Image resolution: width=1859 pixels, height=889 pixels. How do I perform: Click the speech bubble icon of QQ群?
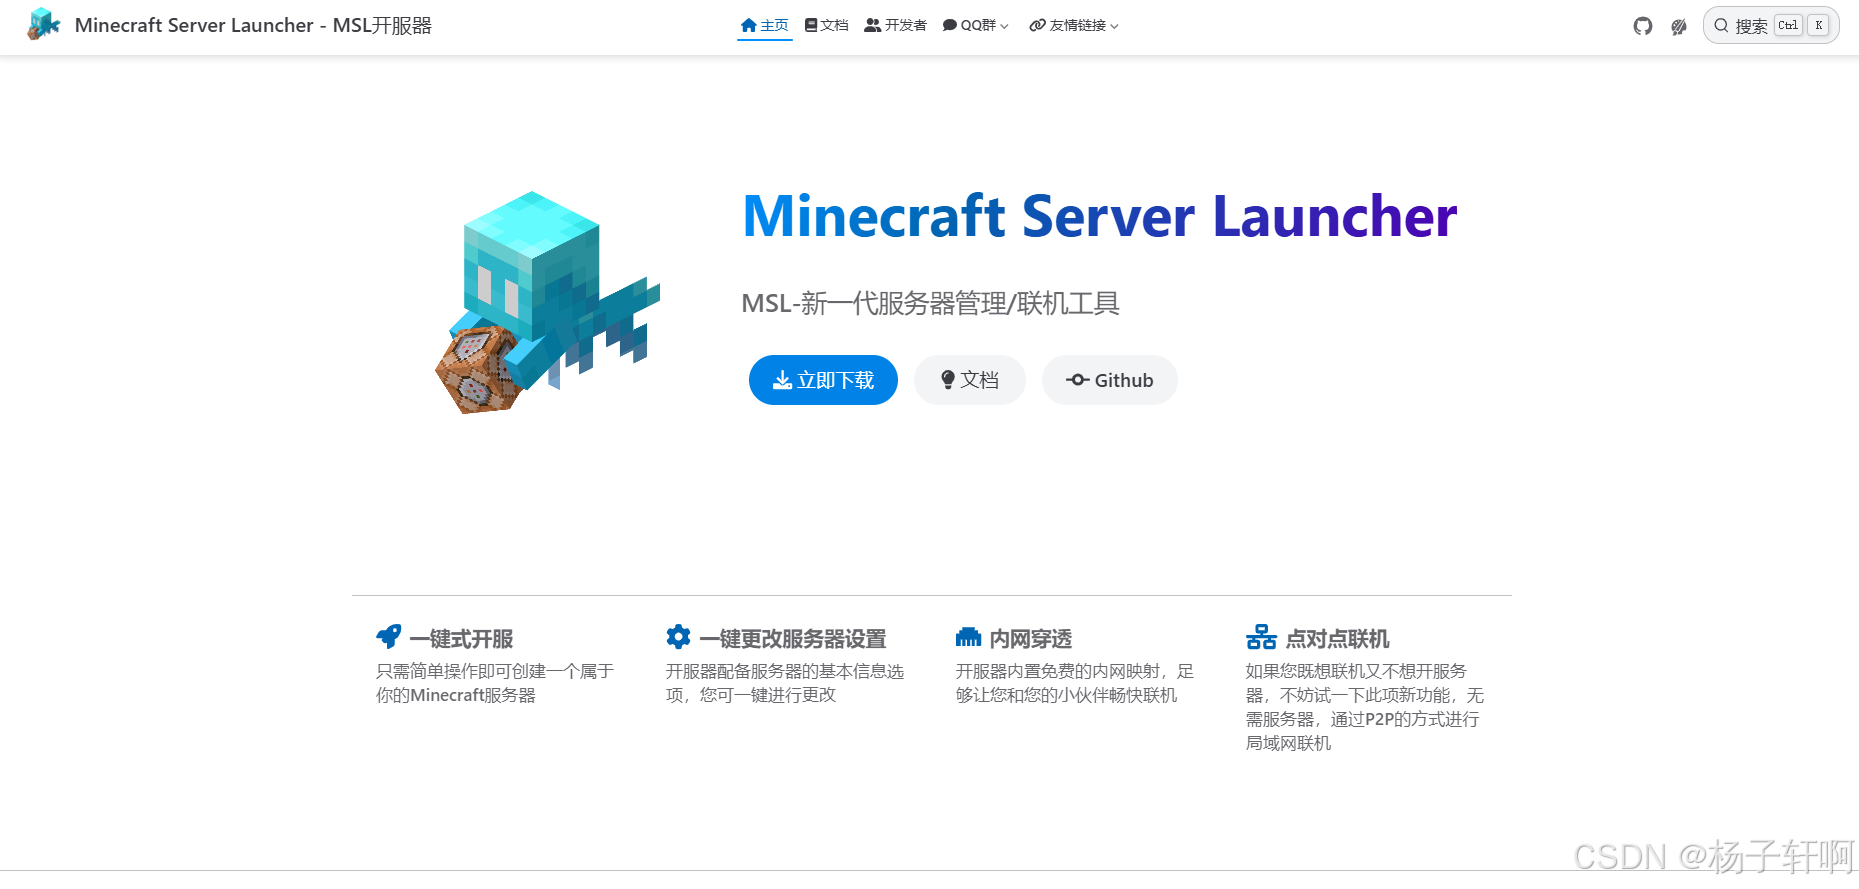coord(950,25)
